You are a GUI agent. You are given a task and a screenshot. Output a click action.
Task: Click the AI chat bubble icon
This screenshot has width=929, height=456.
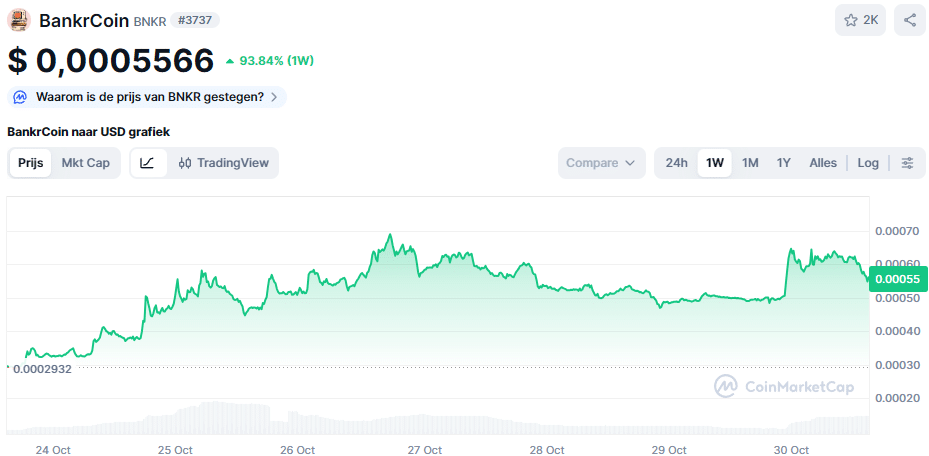(x=20, y=97)
